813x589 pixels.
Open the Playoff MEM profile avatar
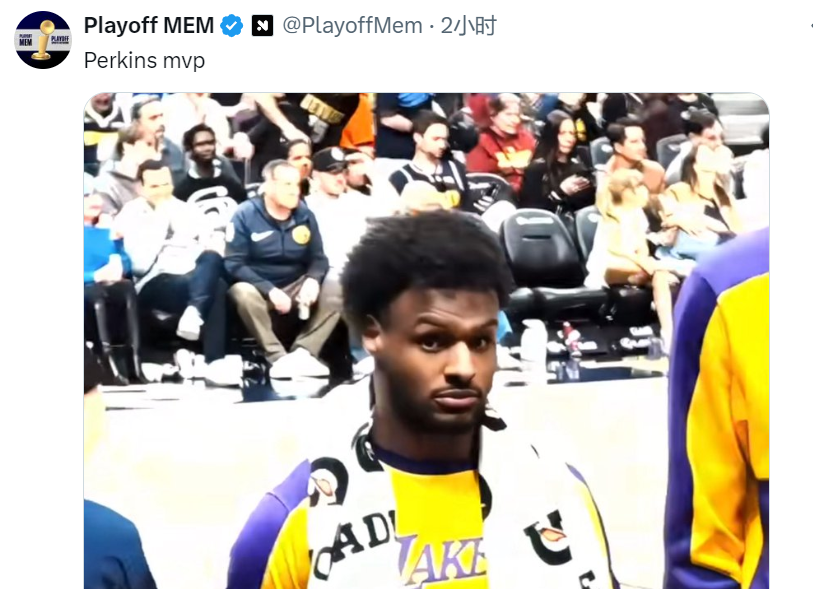tap(43, 40)
